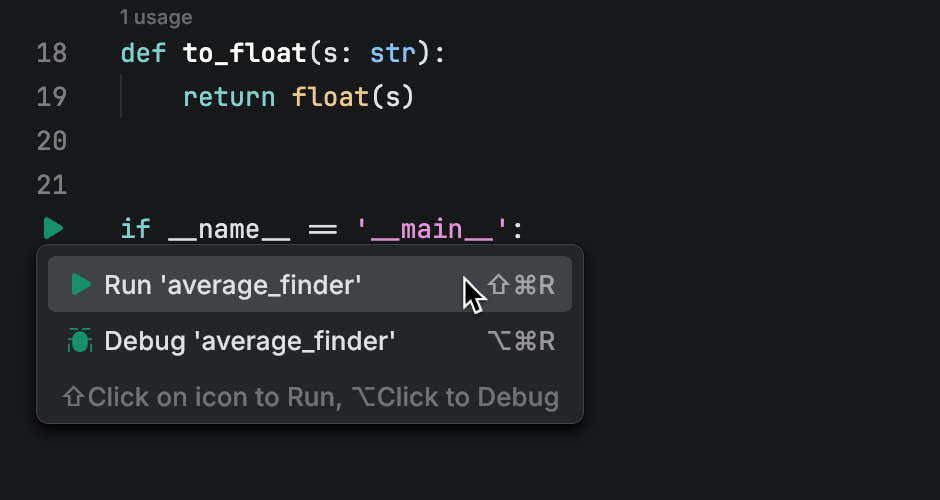Click the green Run gutter icon
The width and height of the screenshot is (940, 500).
[x=53, y=229]
